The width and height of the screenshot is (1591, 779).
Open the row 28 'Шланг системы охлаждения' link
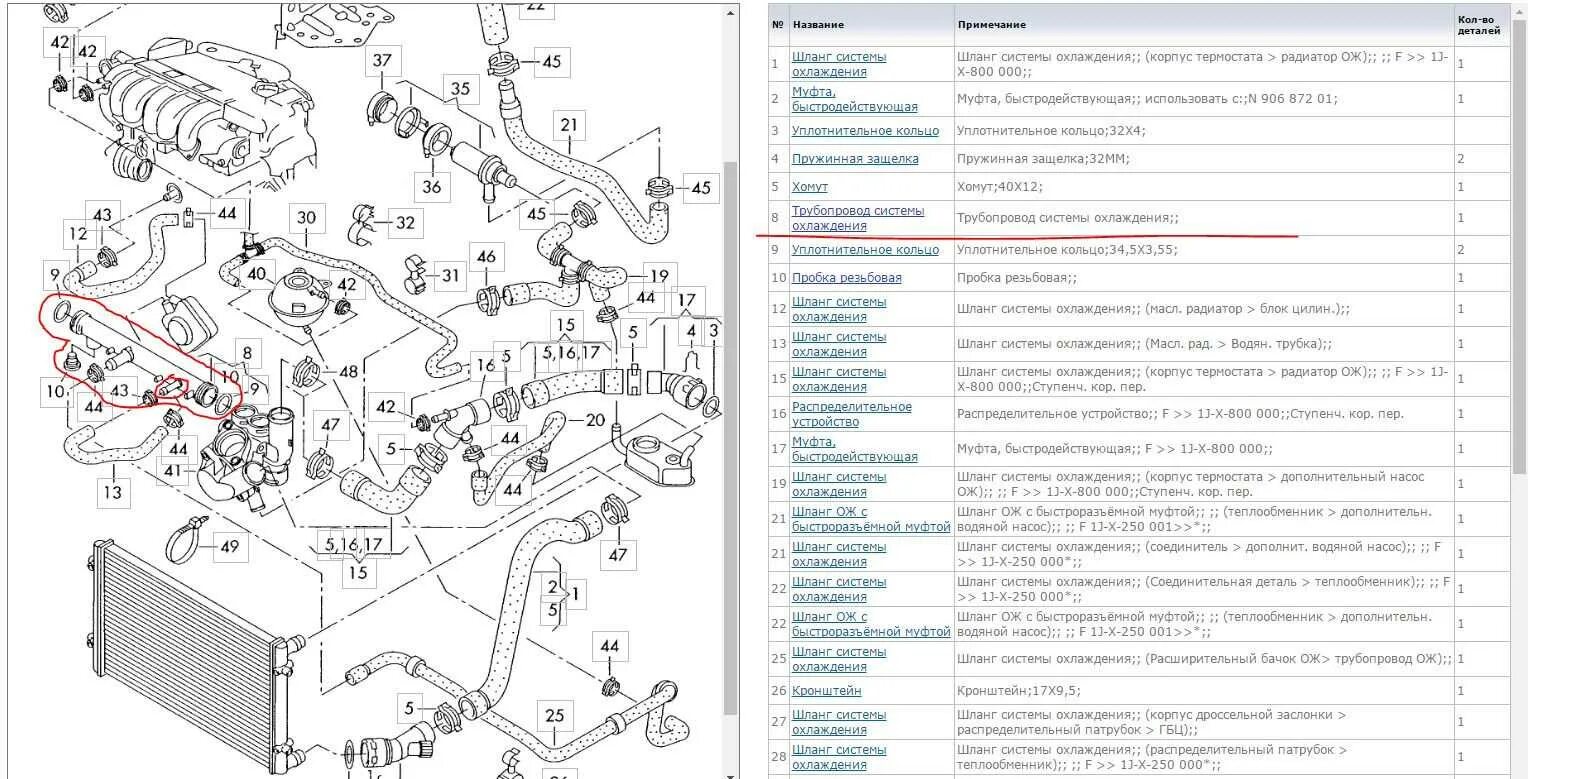(x=839, y=757)
